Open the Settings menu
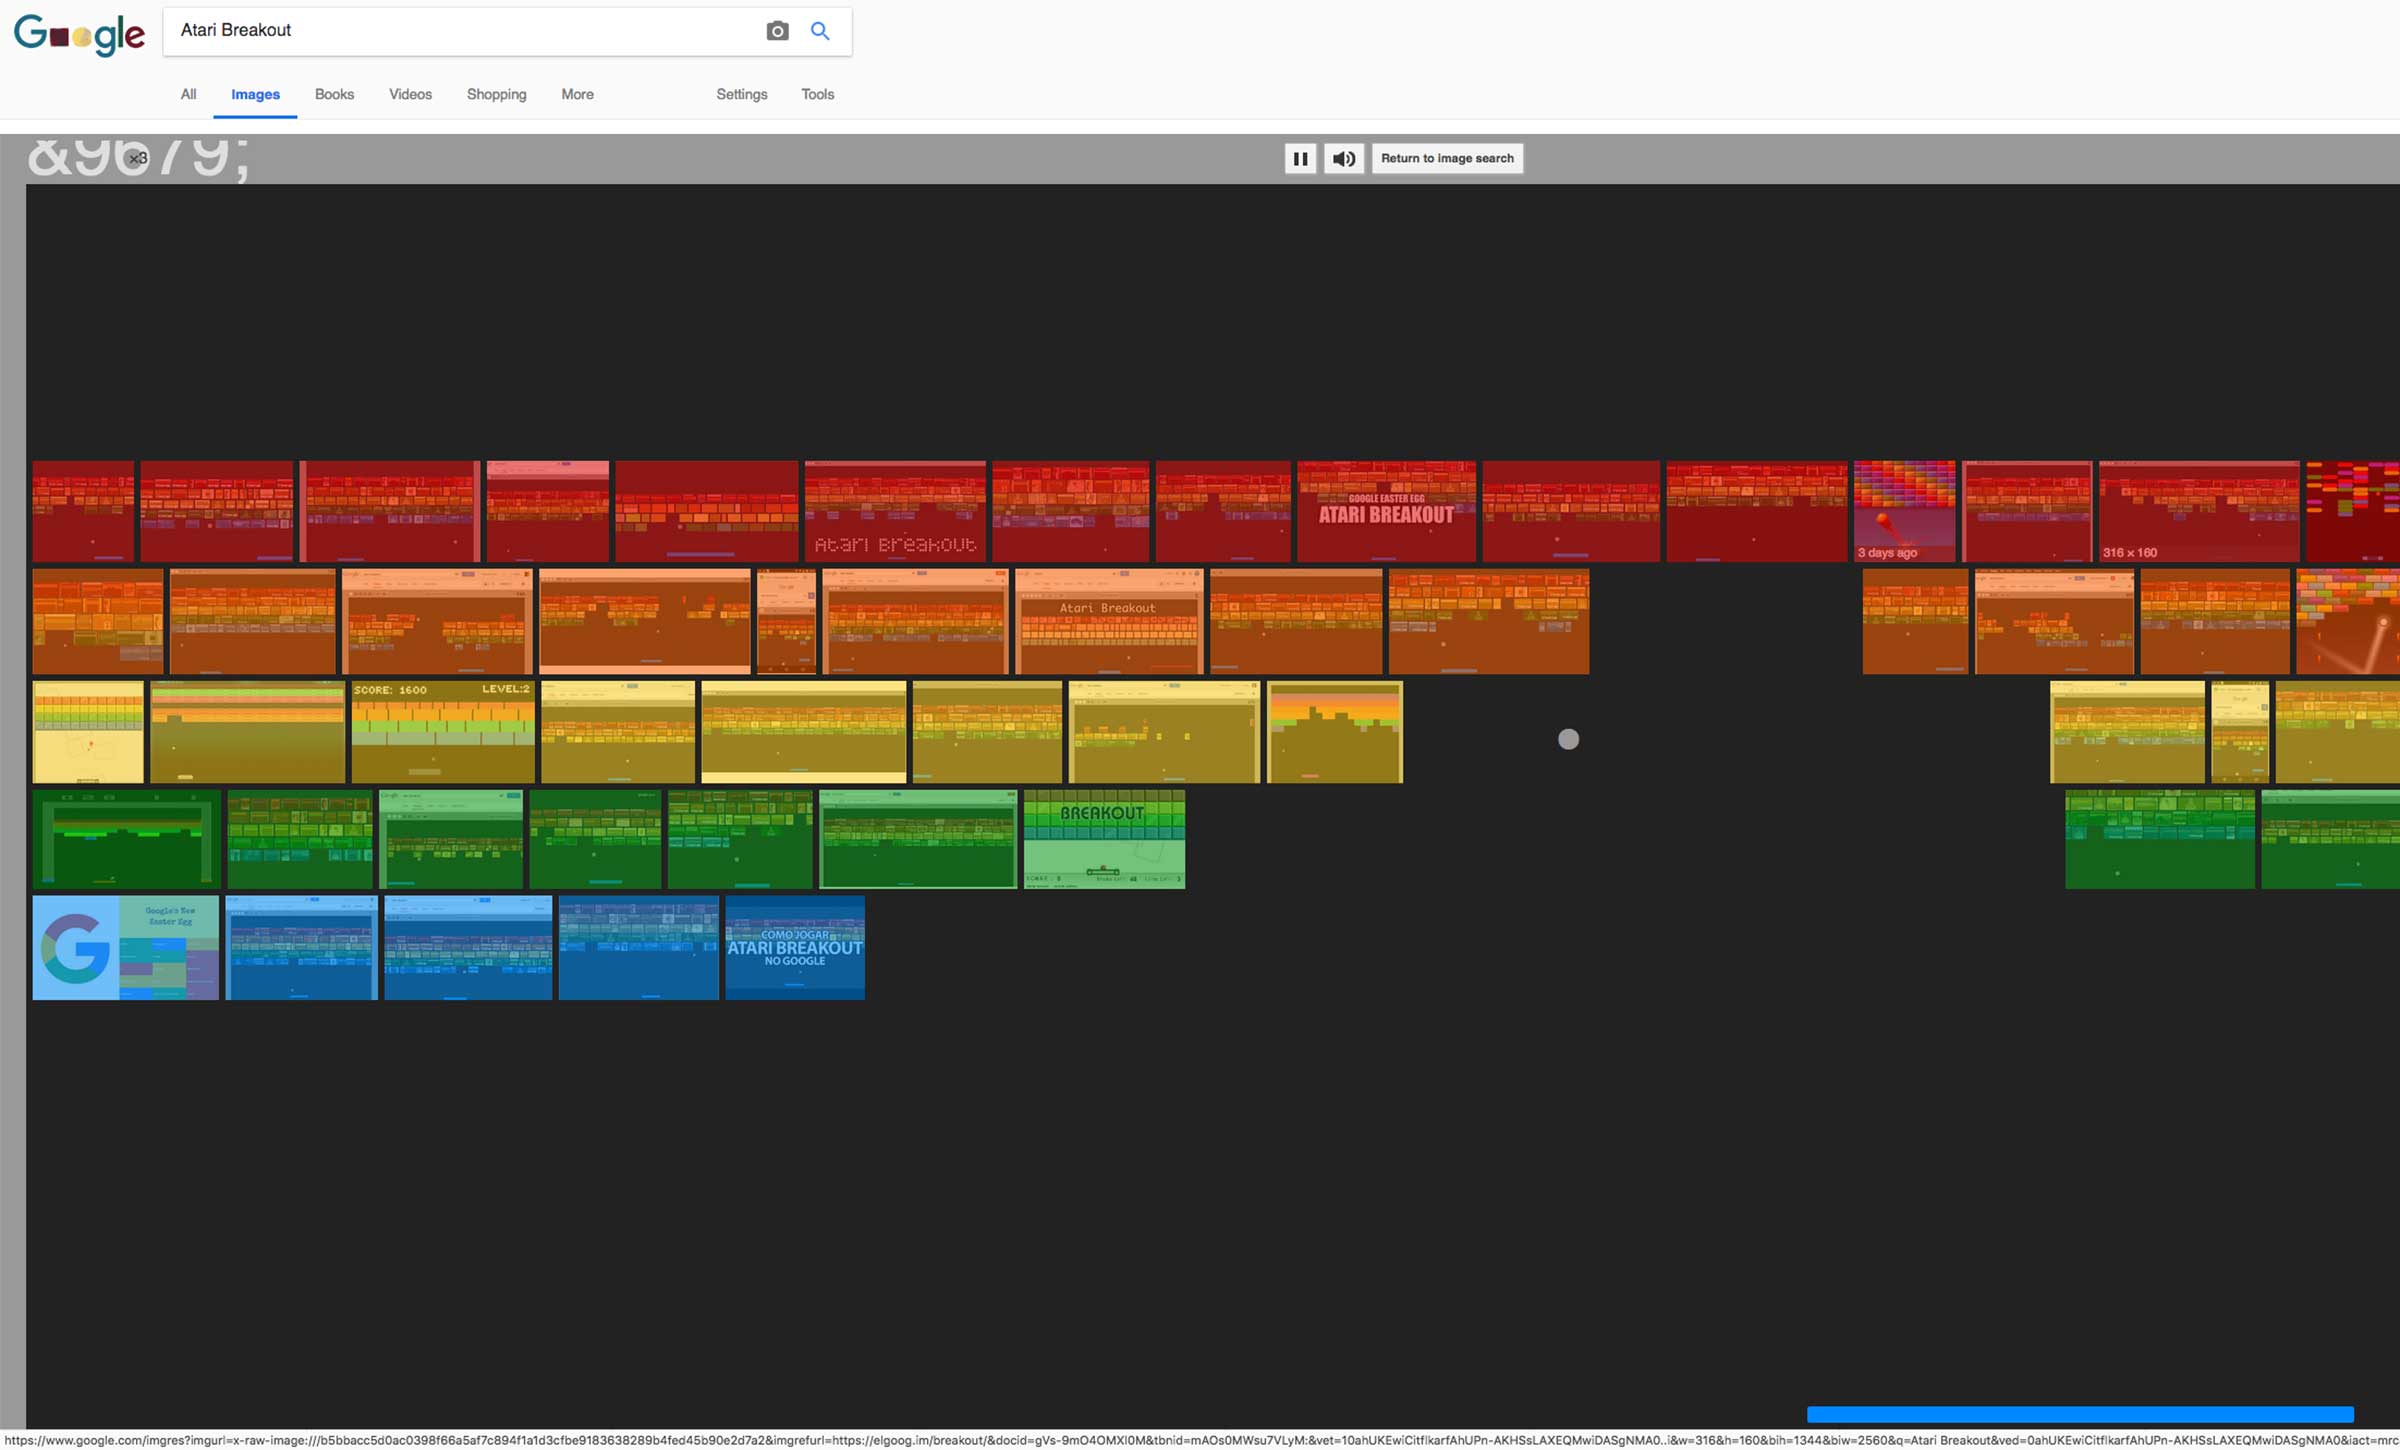The image size is (2400, 1450). click(742, 94)
